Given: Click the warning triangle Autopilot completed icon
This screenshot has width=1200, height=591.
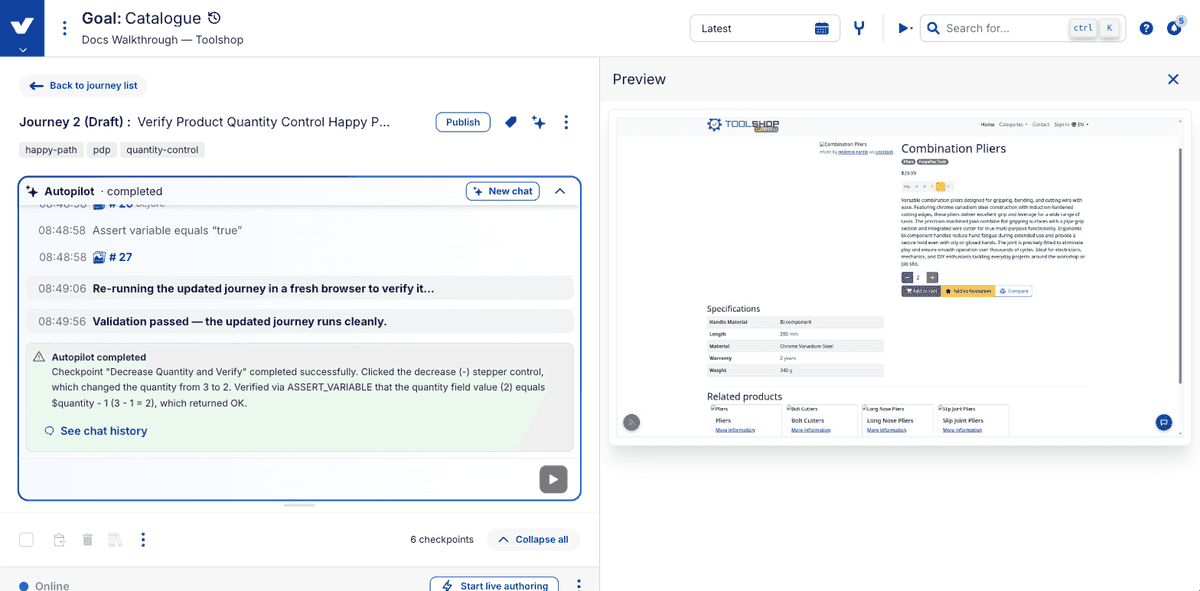Looking at the screenshot, I should coord(39,357).
